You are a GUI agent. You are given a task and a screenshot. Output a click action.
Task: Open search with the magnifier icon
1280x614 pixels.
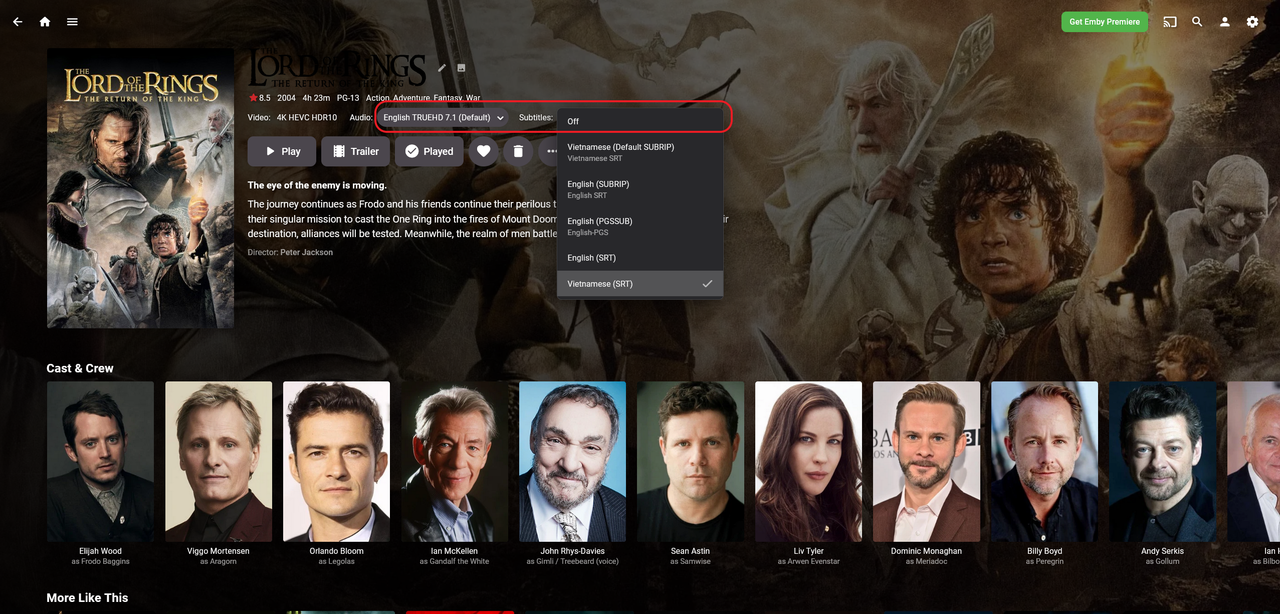tap(1197, 22)
